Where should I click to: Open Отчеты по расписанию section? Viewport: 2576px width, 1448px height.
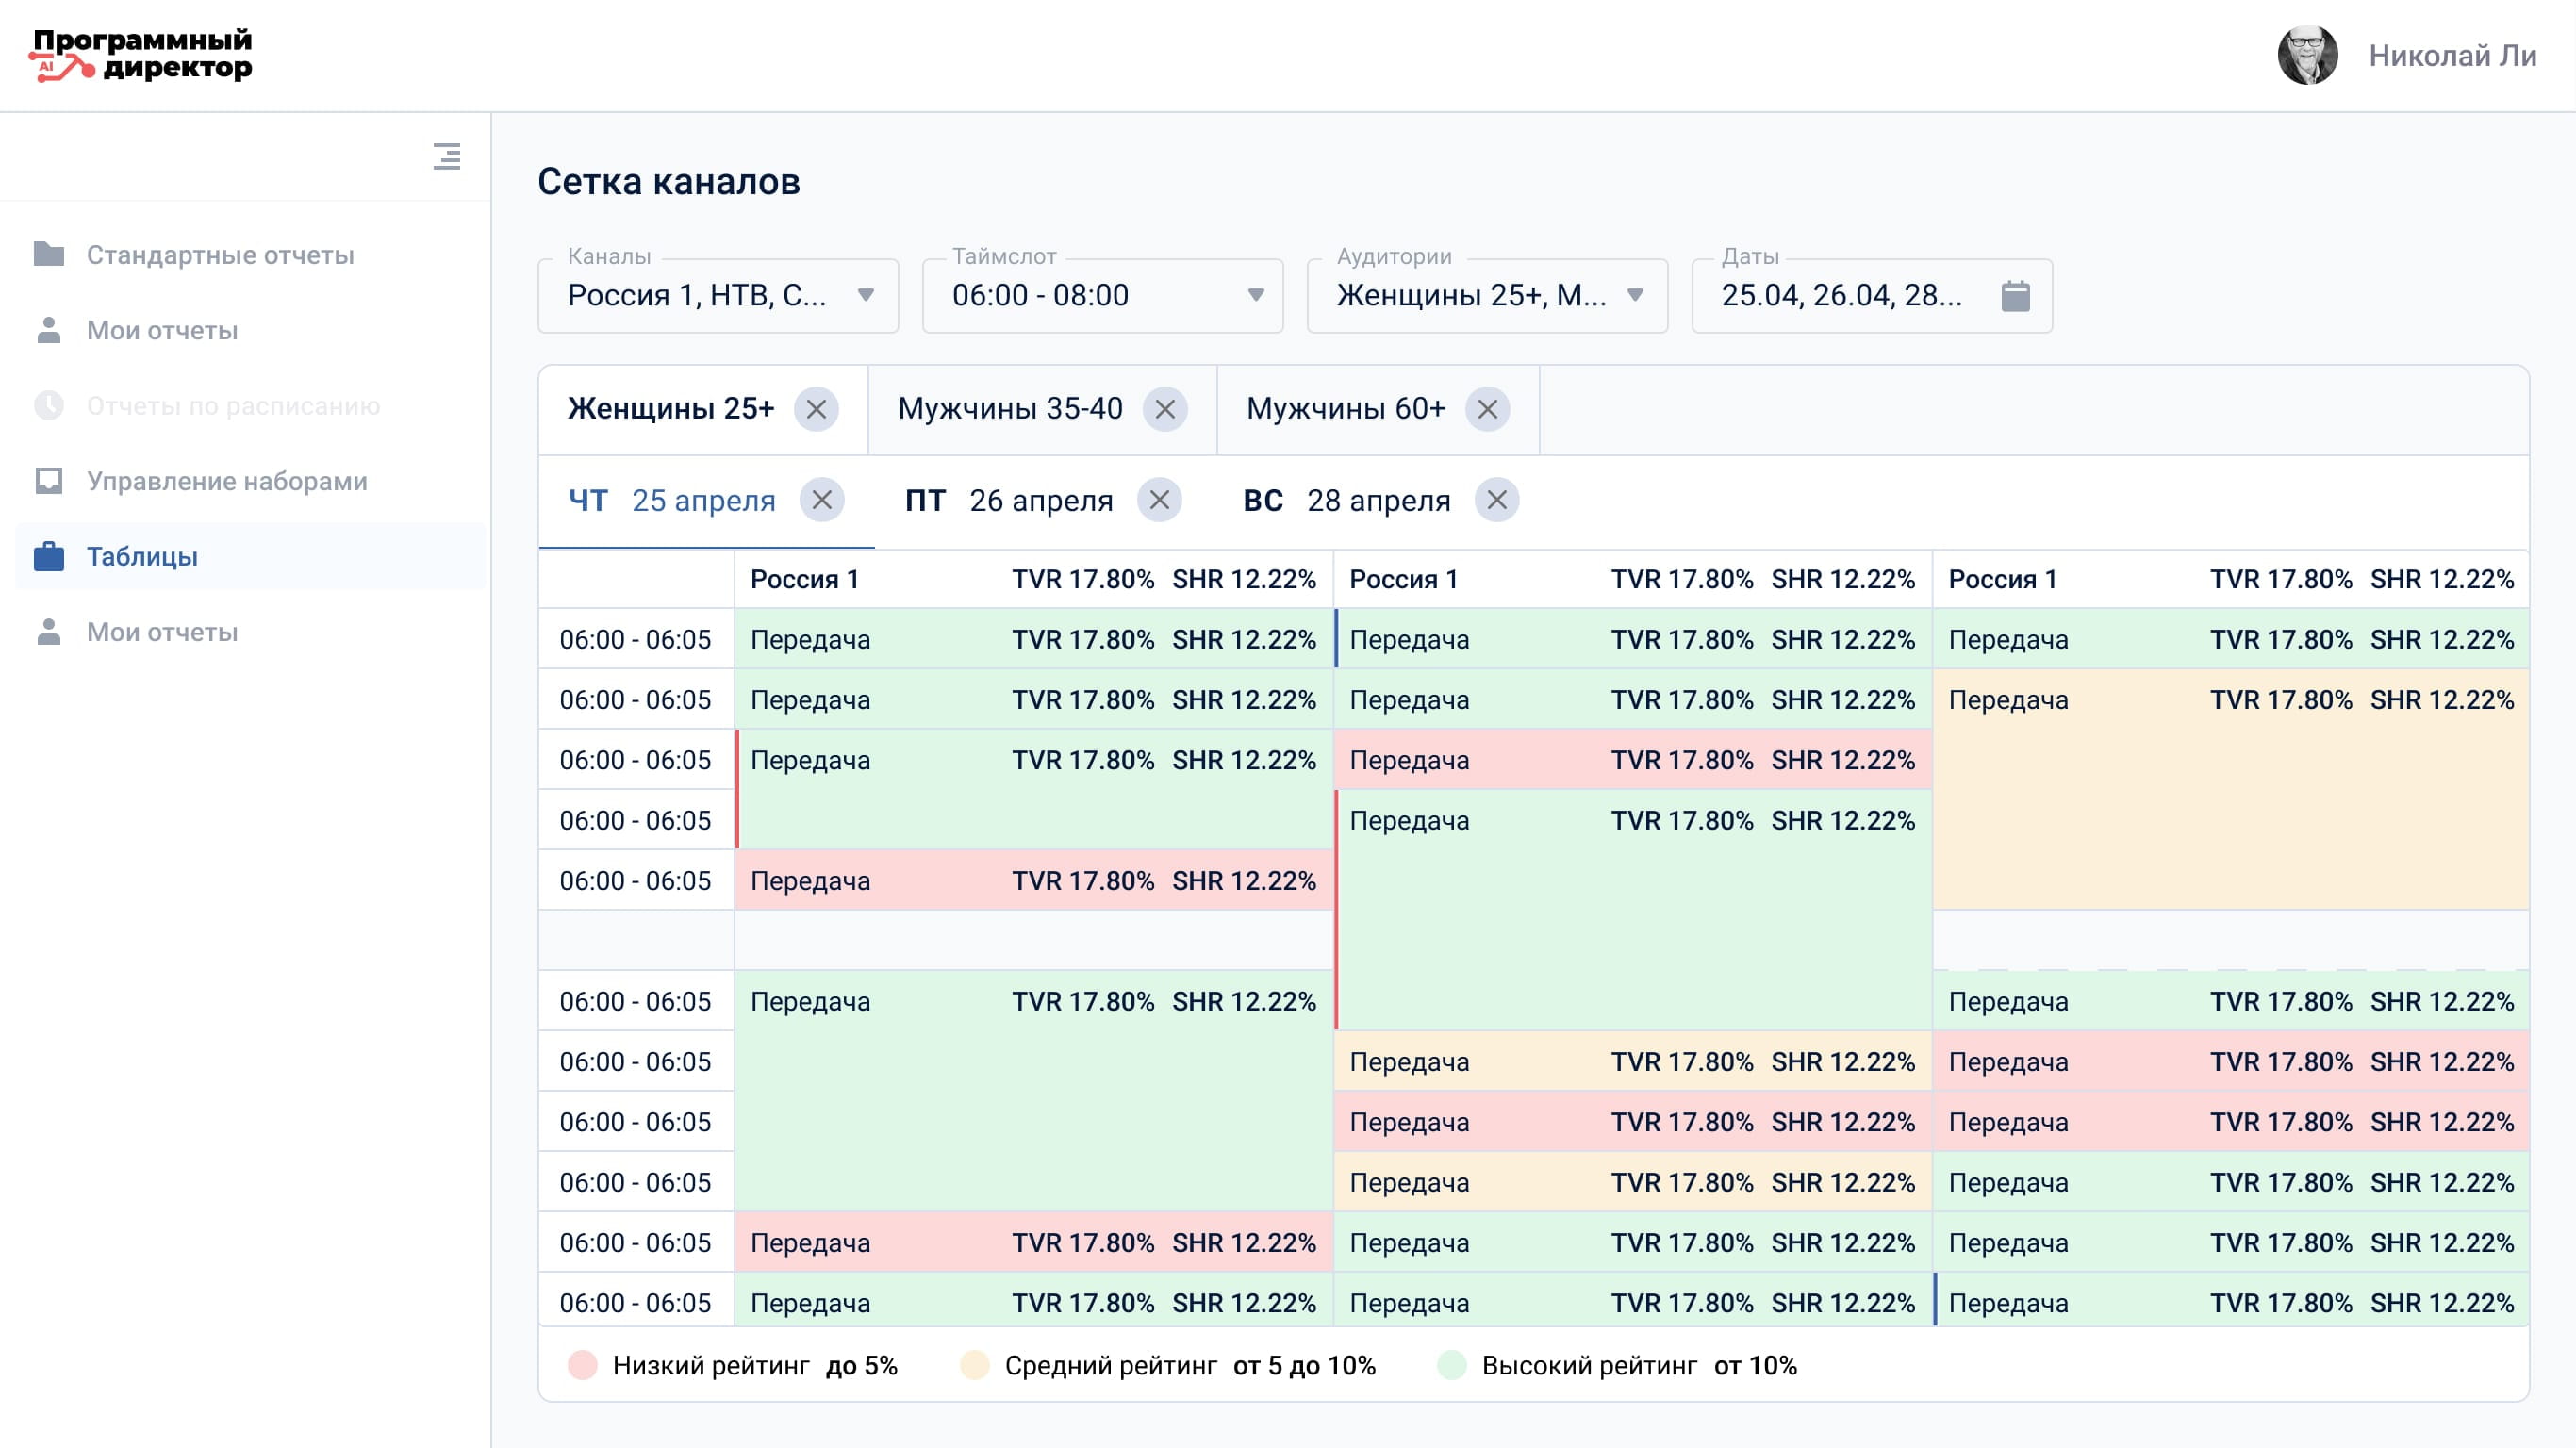click(x=234, y=404)
